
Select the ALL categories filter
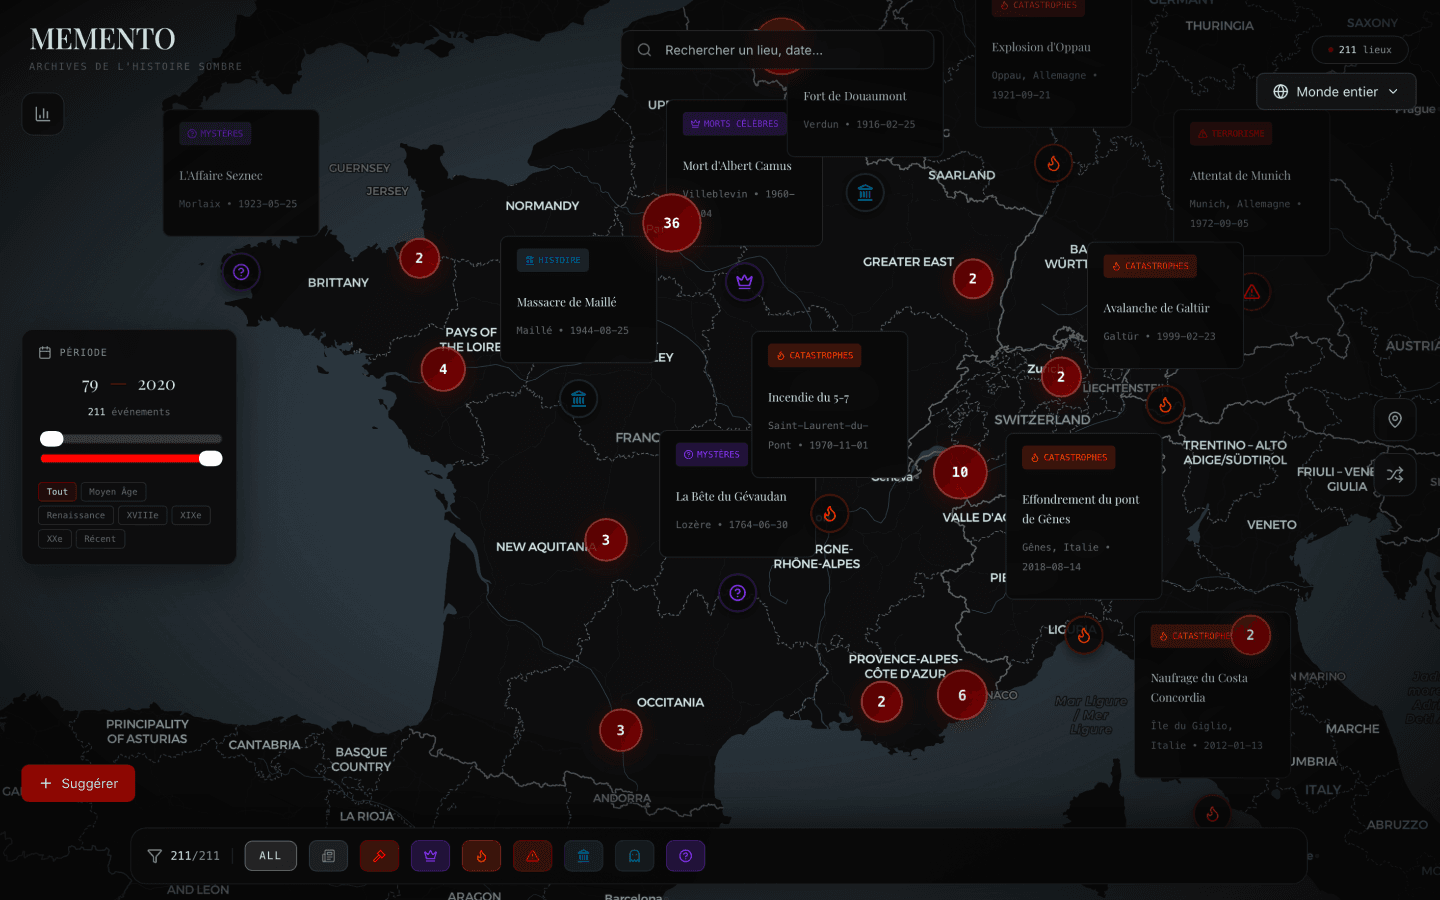(x=270, y=856)
